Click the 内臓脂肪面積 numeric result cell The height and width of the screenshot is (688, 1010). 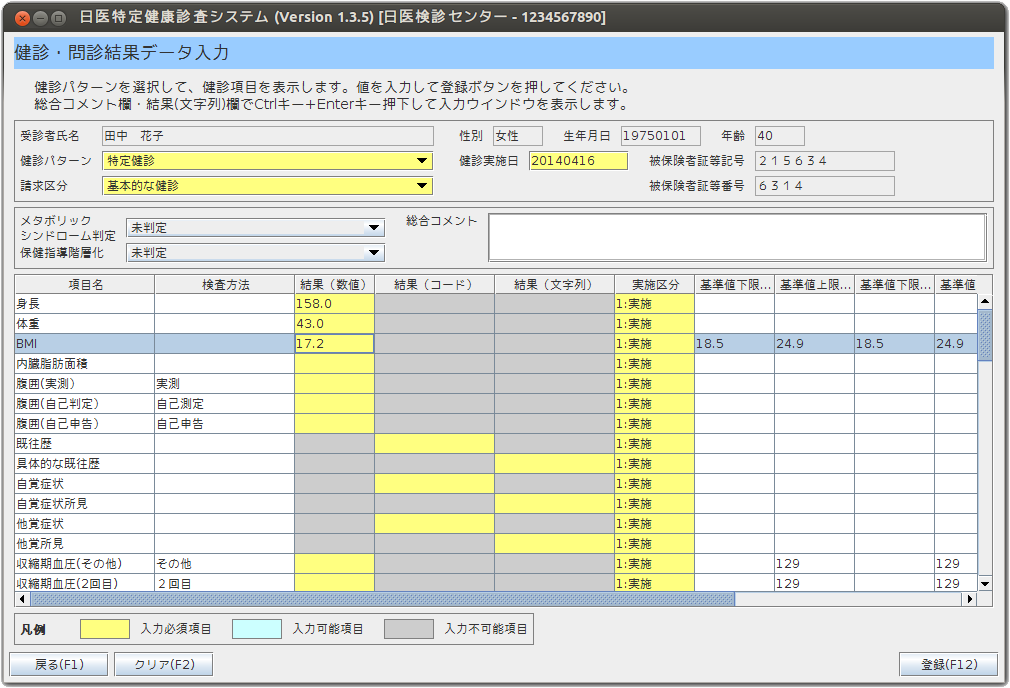click(x=334, y=363)
